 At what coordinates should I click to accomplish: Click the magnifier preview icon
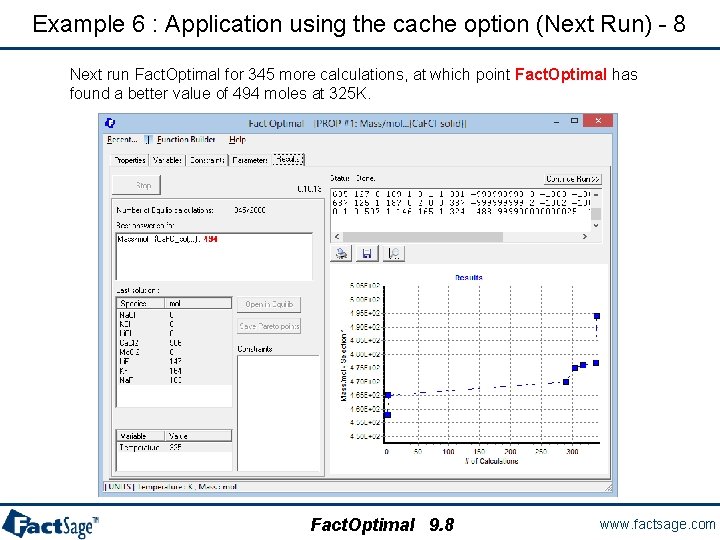point(394,253)
